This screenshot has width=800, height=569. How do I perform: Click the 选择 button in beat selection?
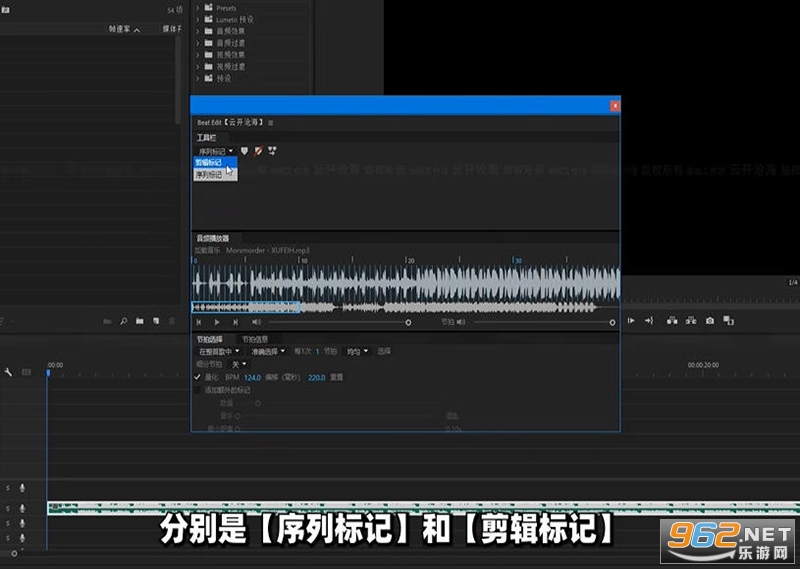pyautogui.click(x=384, y=351)
